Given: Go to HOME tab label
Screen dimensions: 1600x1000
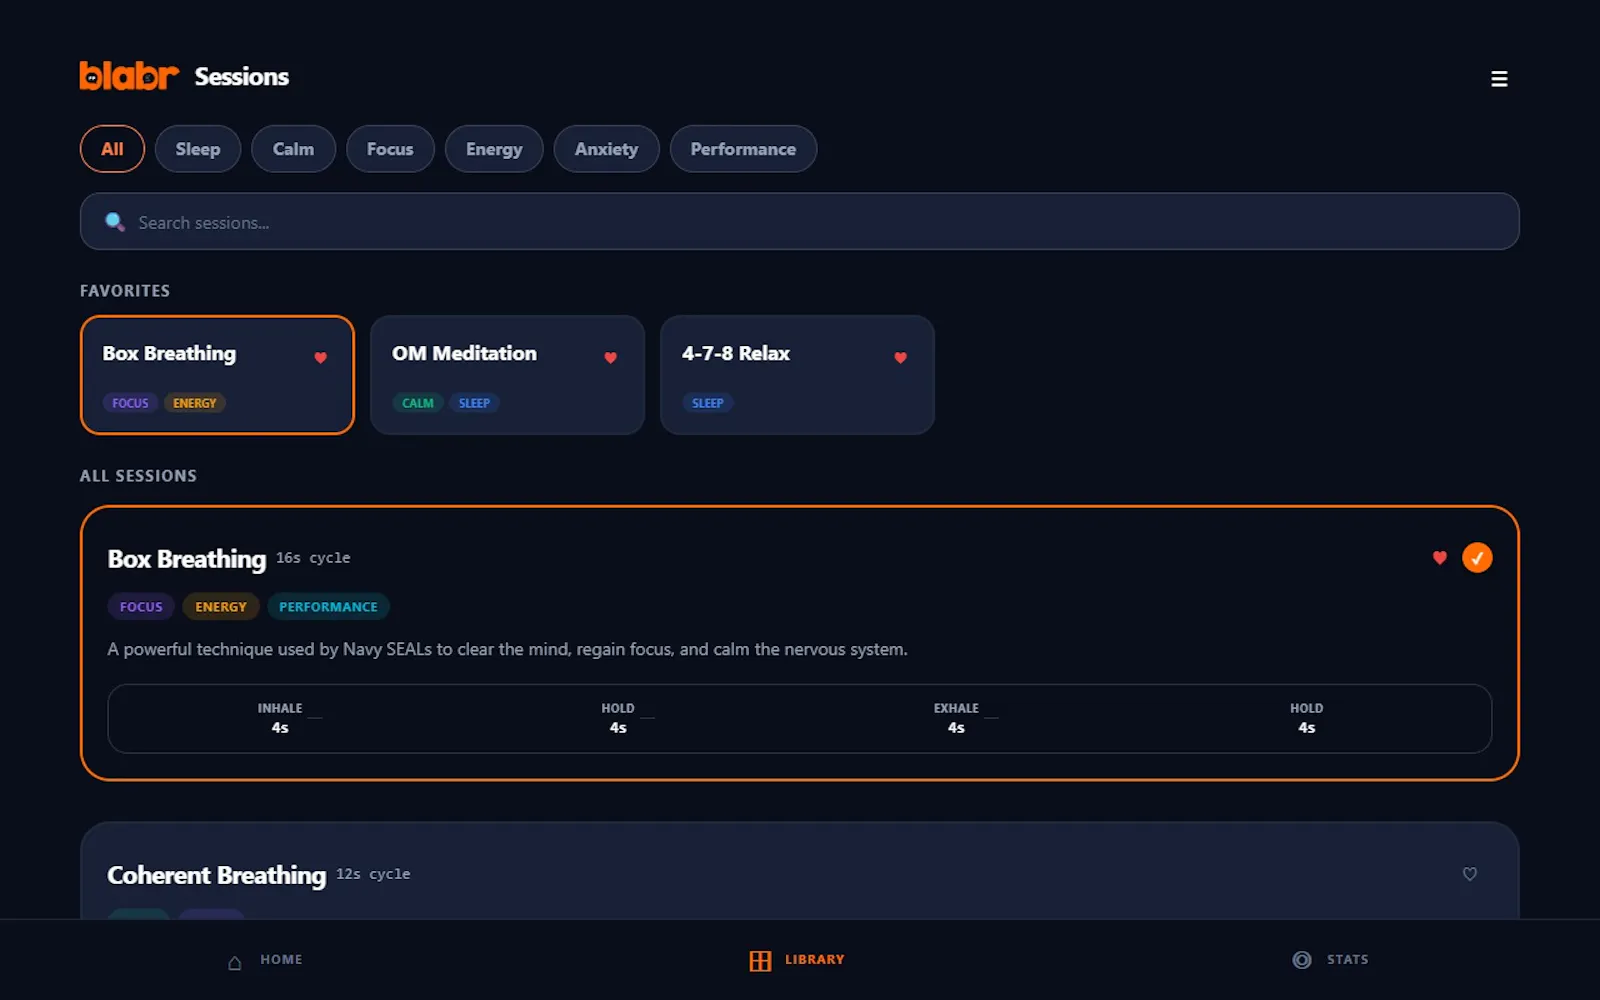Looking at the screenshot, I should click(281, 960).
